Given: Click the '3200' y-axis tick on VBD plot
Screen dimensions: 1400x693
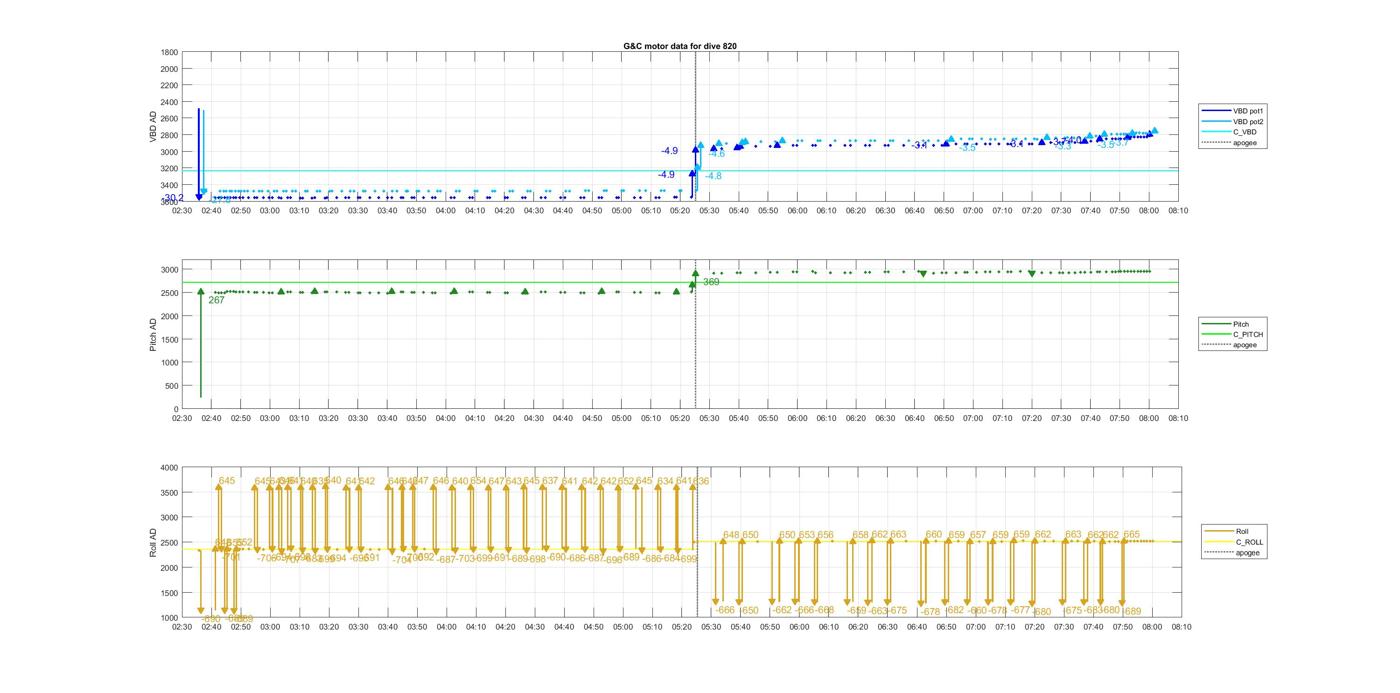Looking at the screenshot, I should tap(169, 168).
